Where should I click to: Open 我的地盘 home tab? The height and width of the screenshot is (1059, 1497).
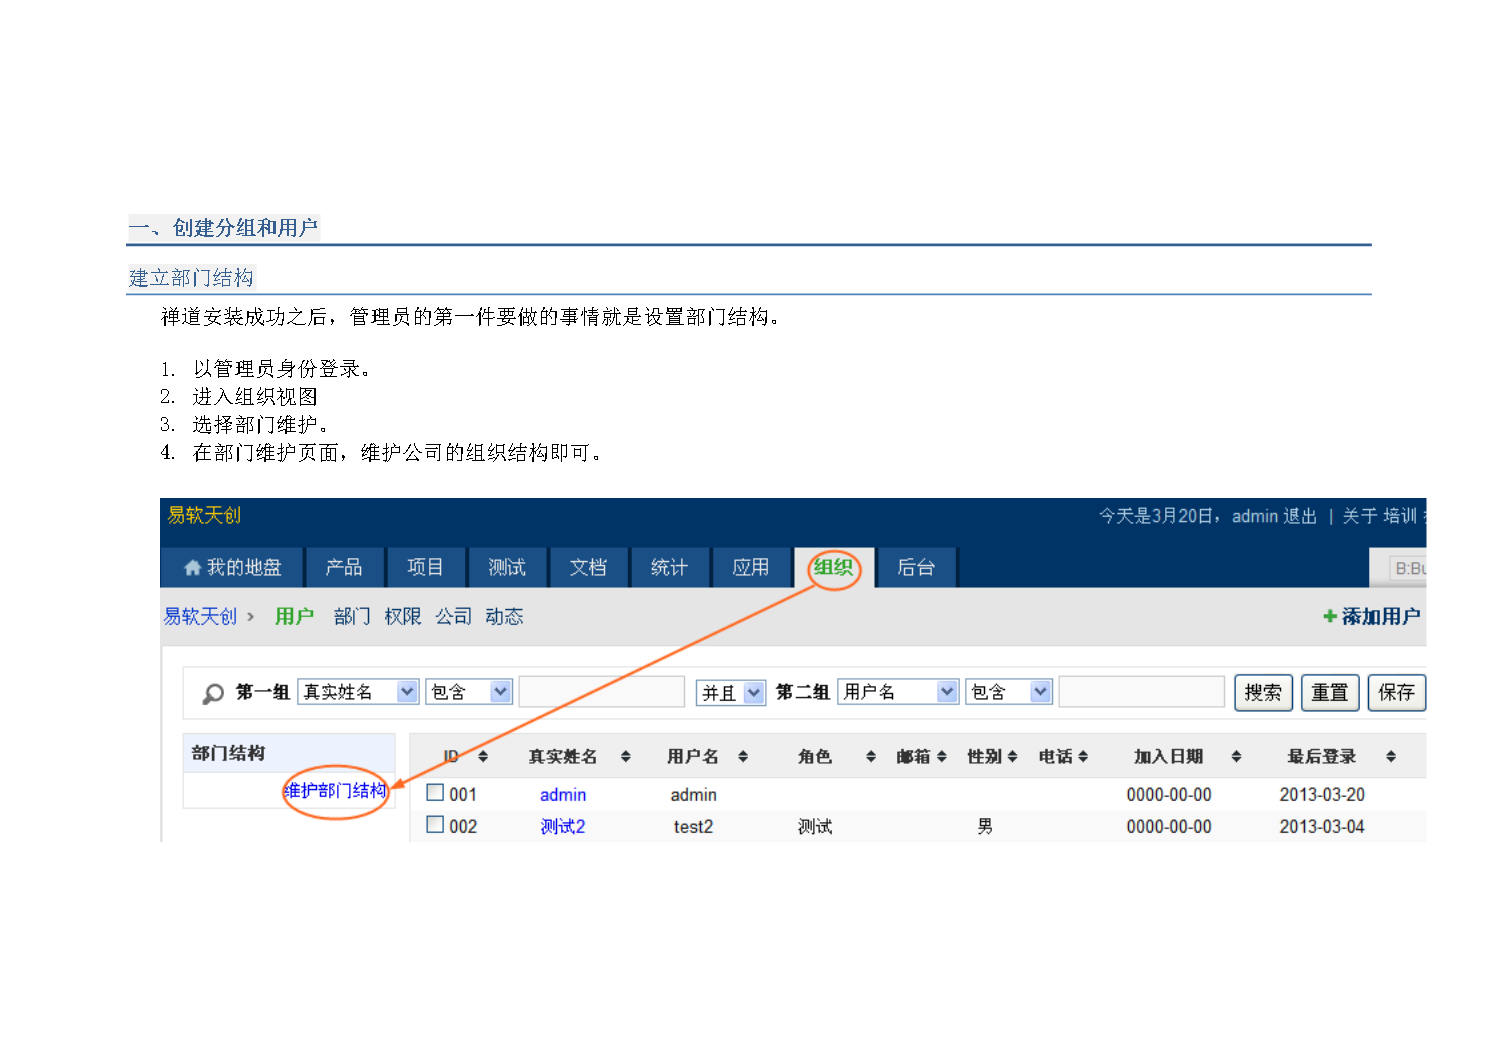point(232,567)
